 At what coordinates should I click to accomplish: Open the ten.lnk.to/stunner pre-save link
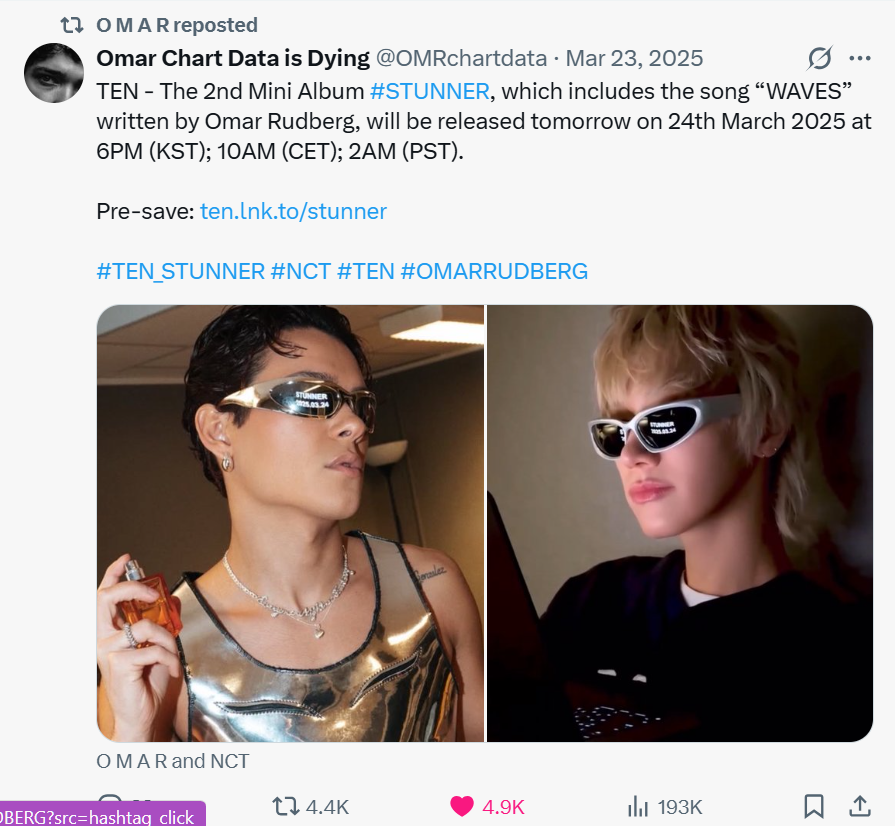pos(293,211)
